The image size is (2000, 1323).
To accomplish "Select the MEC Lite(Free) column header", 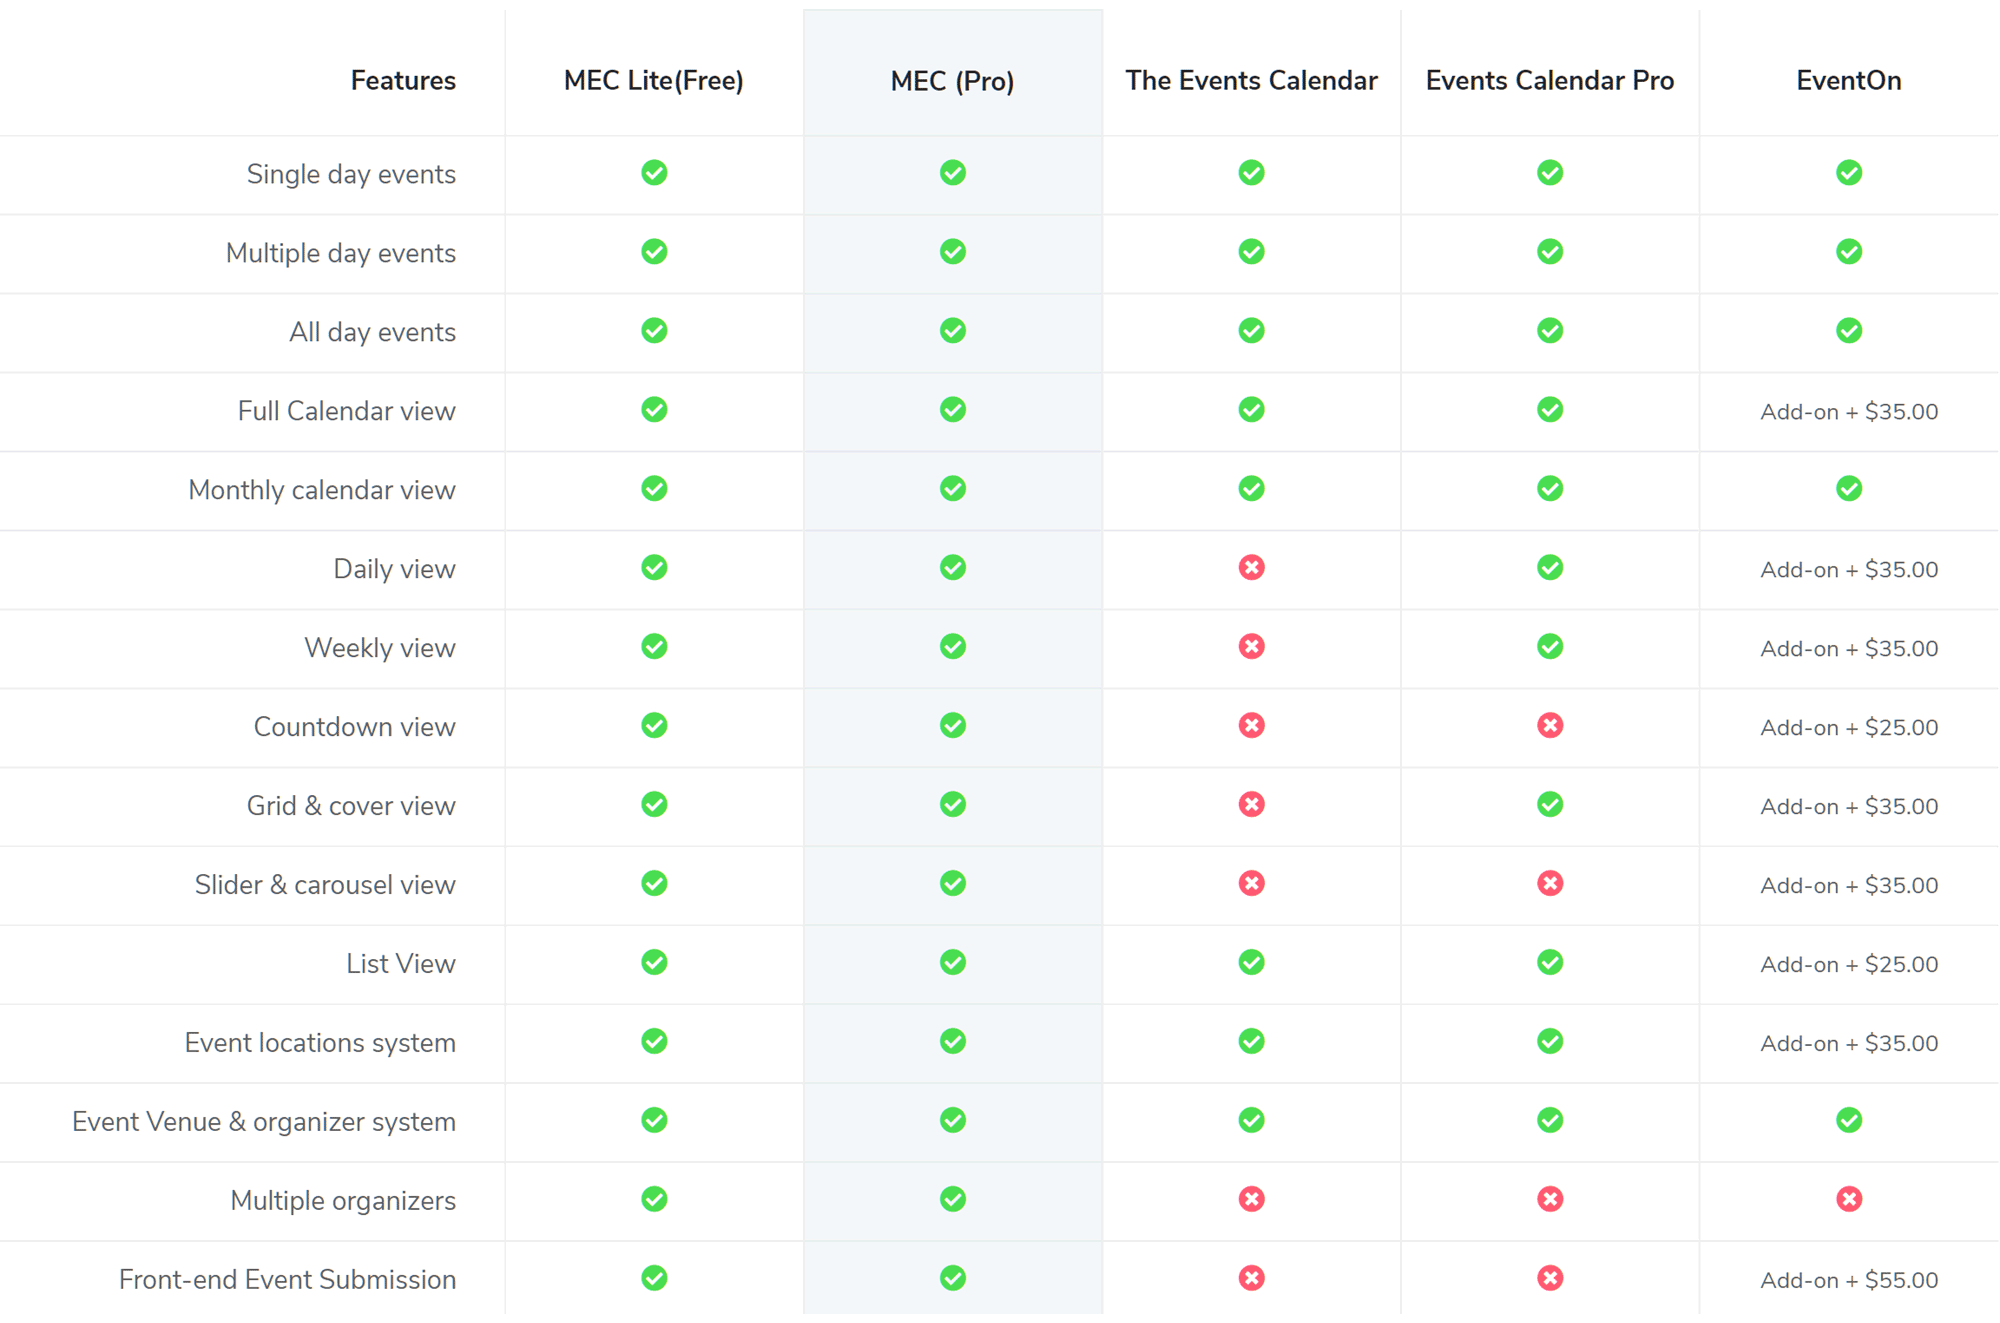I will (654, 81).
